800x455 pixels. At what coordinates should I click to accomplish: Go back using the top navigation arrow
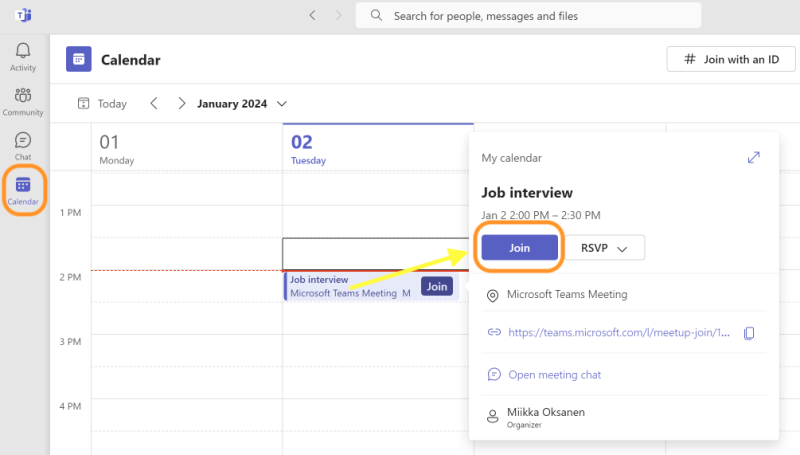(x=313, y=16)
